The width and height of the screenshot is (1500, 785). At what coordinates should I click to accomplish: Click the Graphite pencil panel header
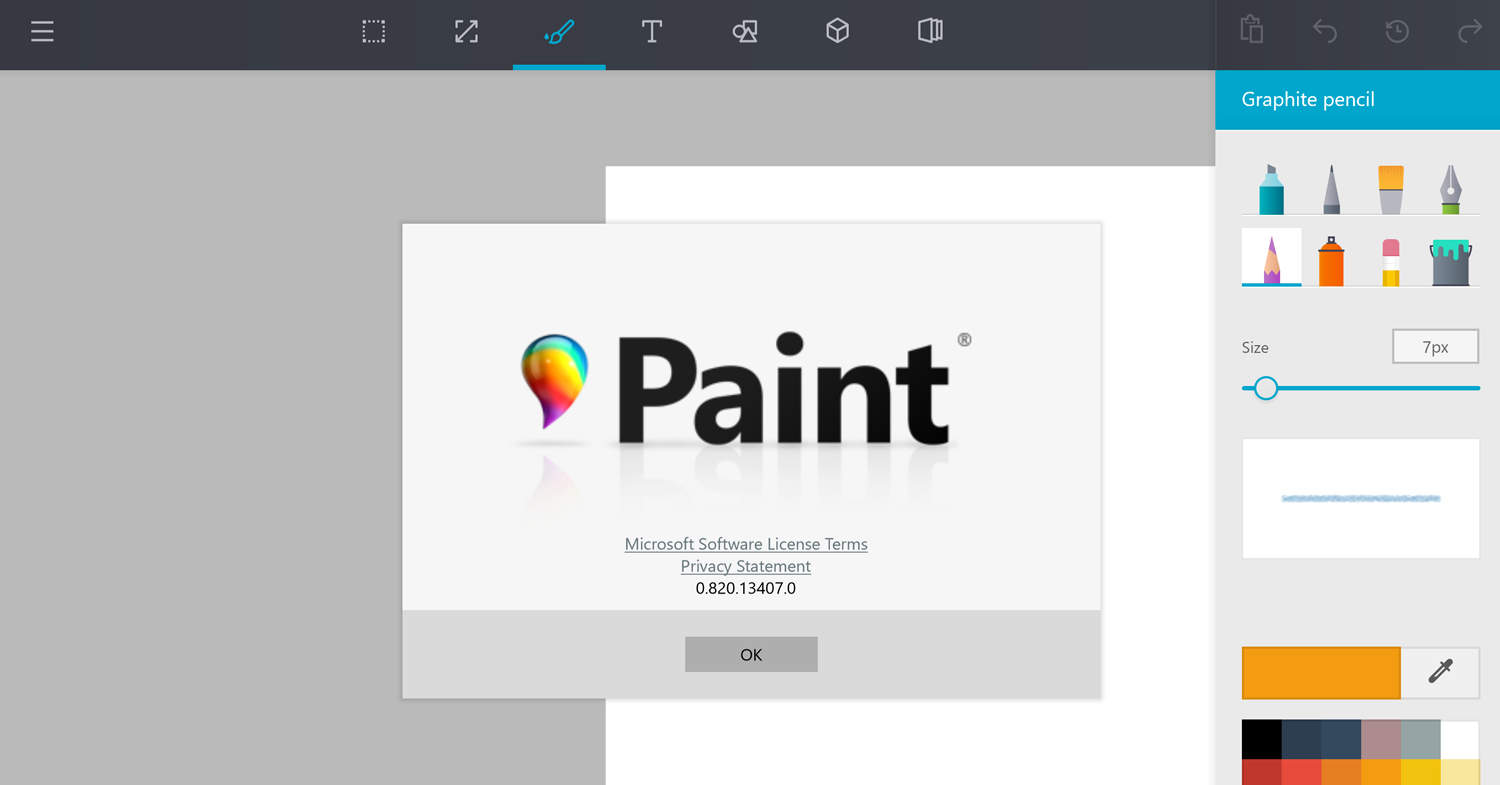click(1358, 99)
